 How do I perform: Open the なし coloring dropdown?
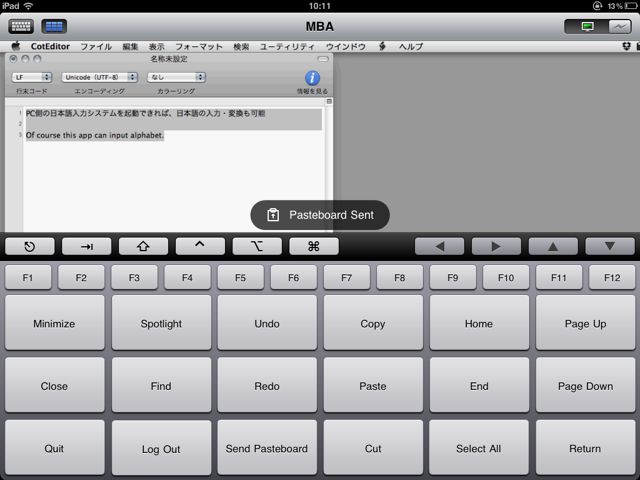pyautogui.click(x=176, y=77)
